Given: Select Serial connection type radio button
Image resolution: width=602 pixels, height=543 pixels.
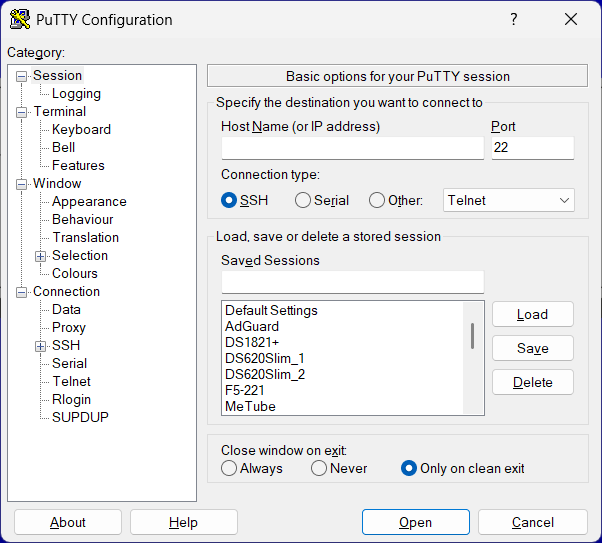Looking at the screenshot, I should (x=303, y=200).
